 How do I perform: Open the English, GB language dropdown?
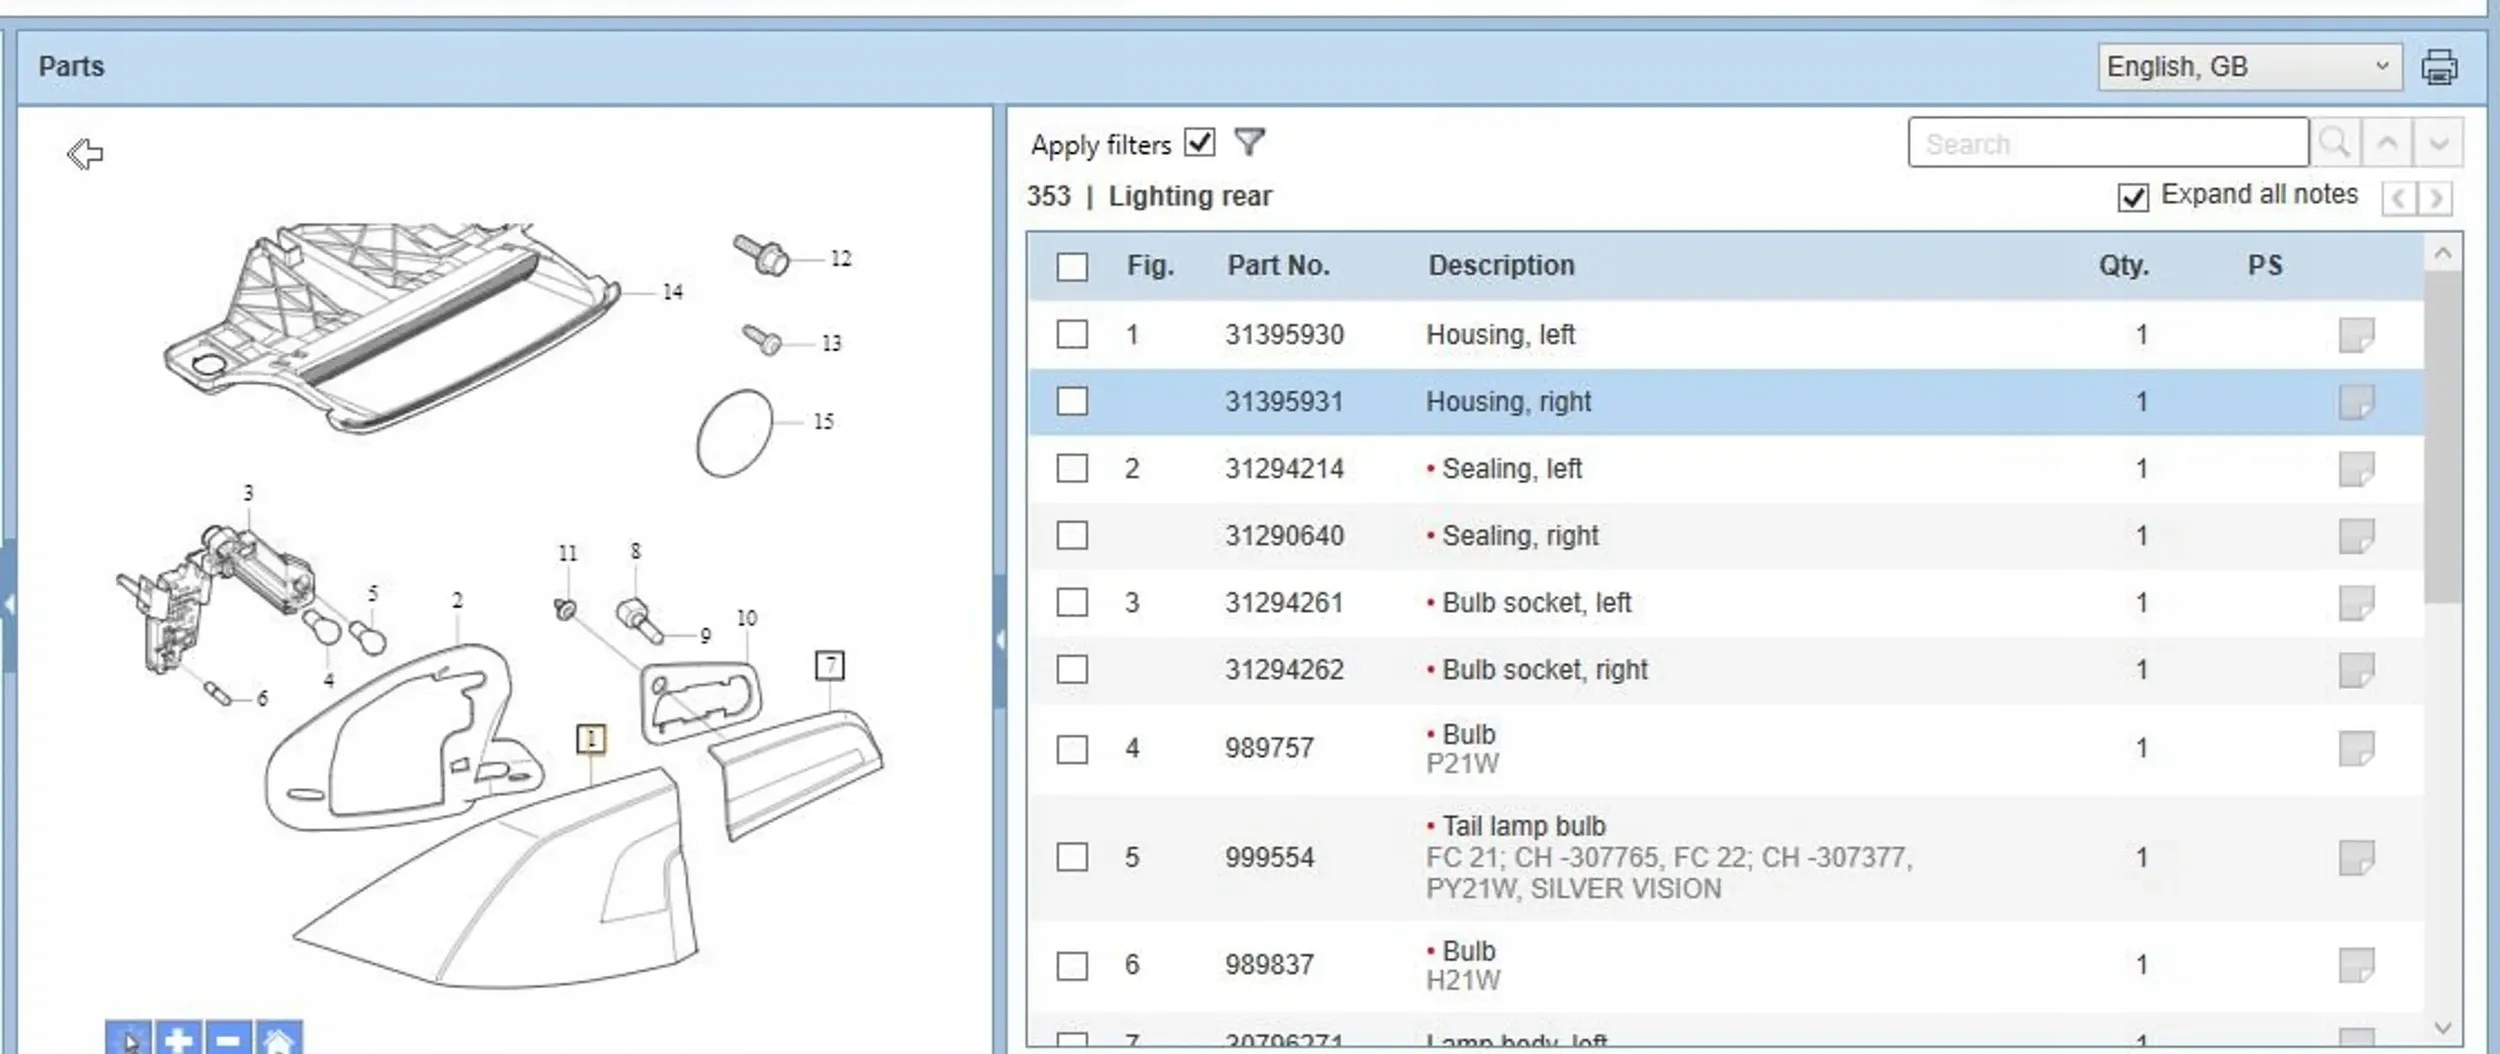pyautogui.click(x=2249, y=67)
